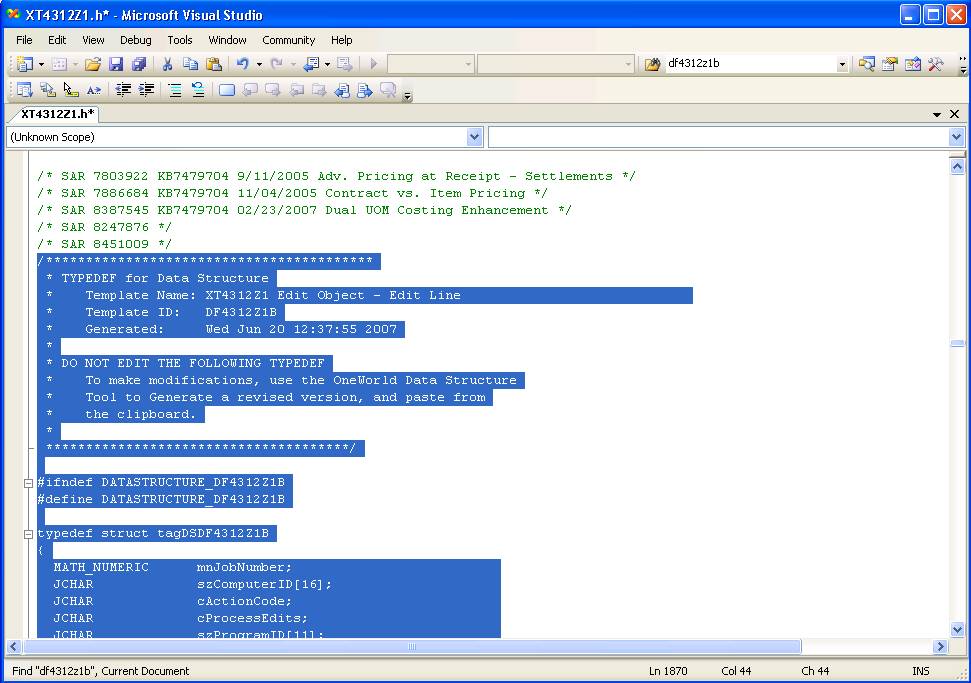Open the Community menu
The width and height of the screenshot is (971, 683).
pos(289,40)
